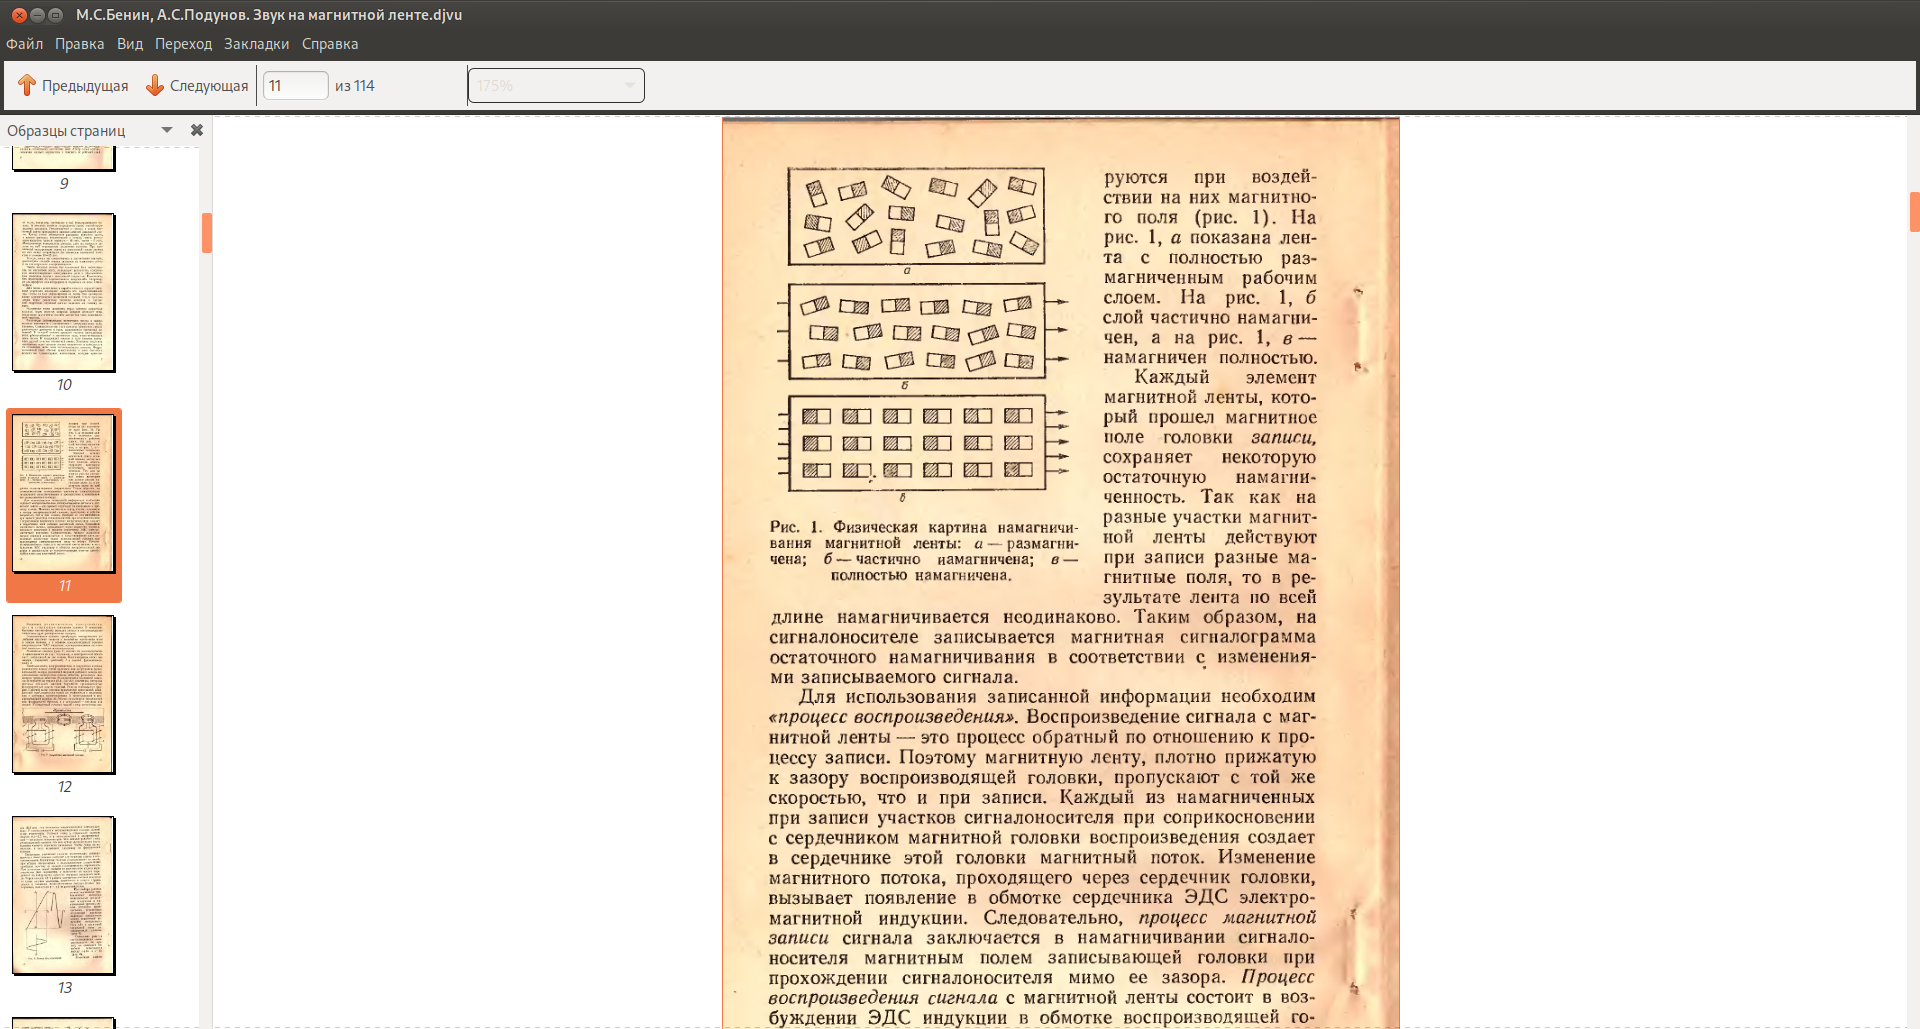Open the Переход menu
The width and height of the screenshot is (1920, 1029).
click(183, 44)
